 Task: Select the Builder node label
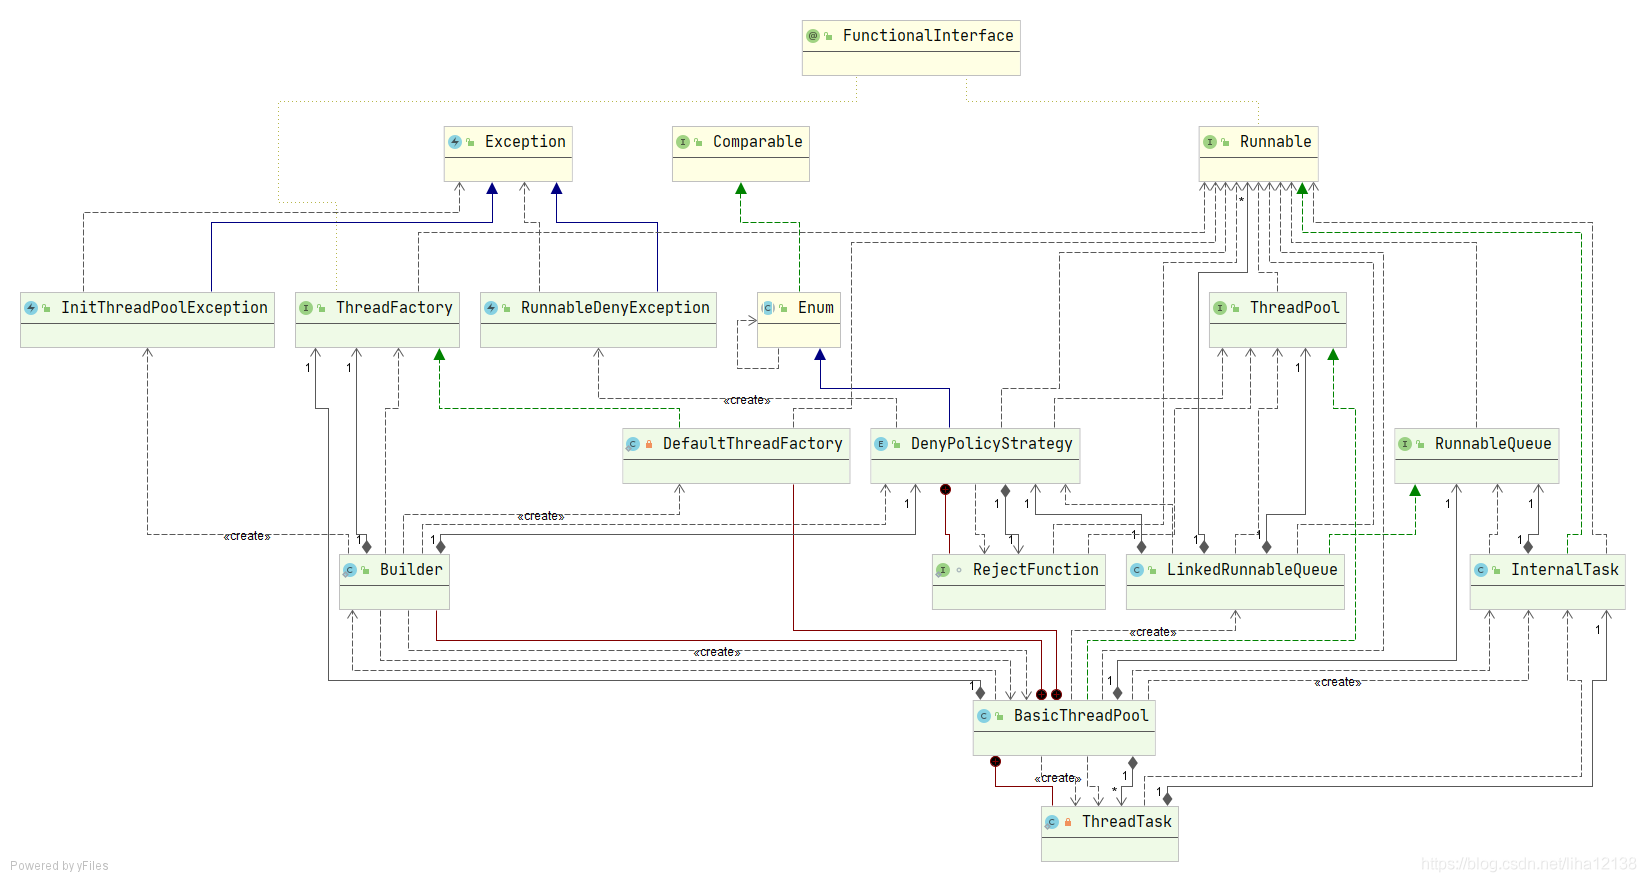(411, 570)
